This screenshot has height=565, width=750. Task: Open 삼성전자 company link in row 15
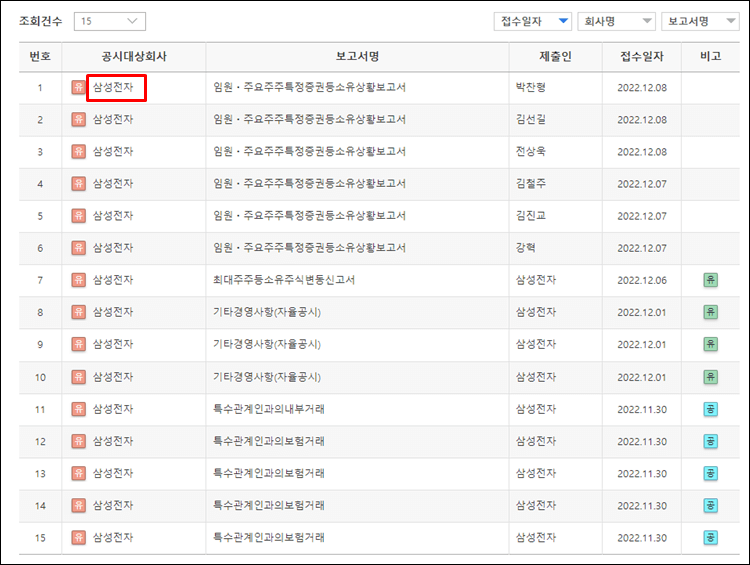[113, 537]
